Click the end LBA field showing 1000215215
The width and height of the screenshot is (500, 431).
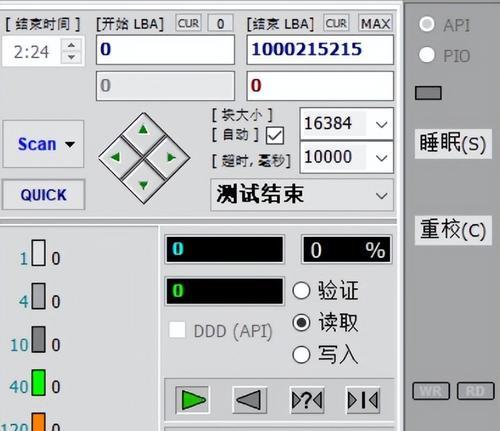tap(320, 50)
